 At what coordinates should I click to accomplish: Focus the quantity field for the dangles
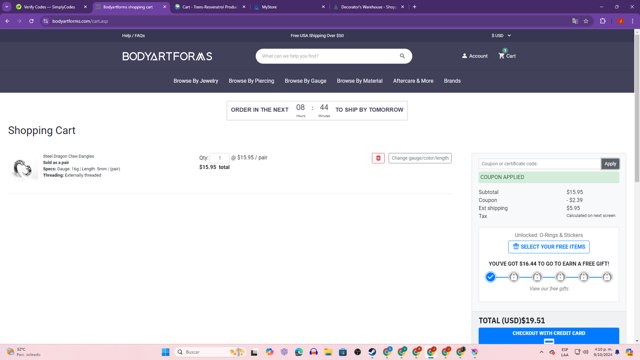[220, 158]
